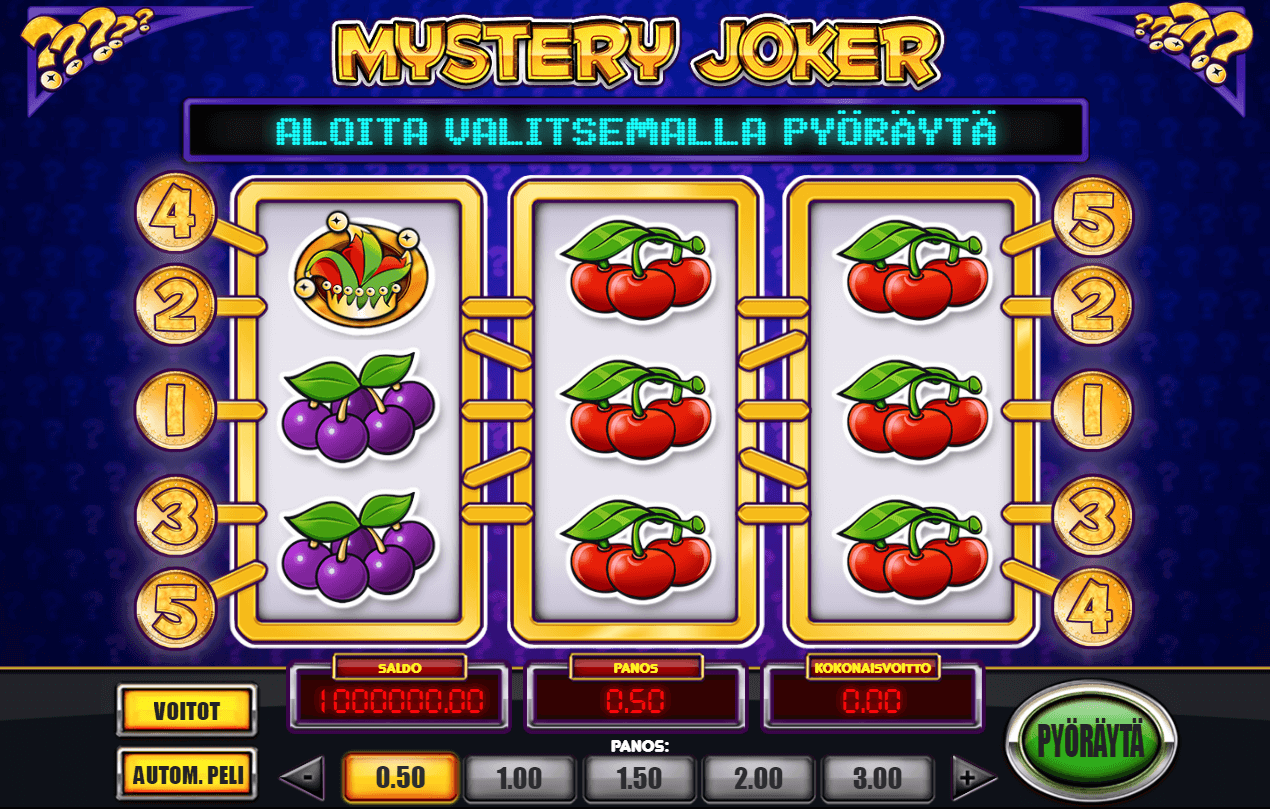The width and height of the screenshot is (1270, 809).
Task: Choose the 1.50 bet amount
Action: (638, 777)
